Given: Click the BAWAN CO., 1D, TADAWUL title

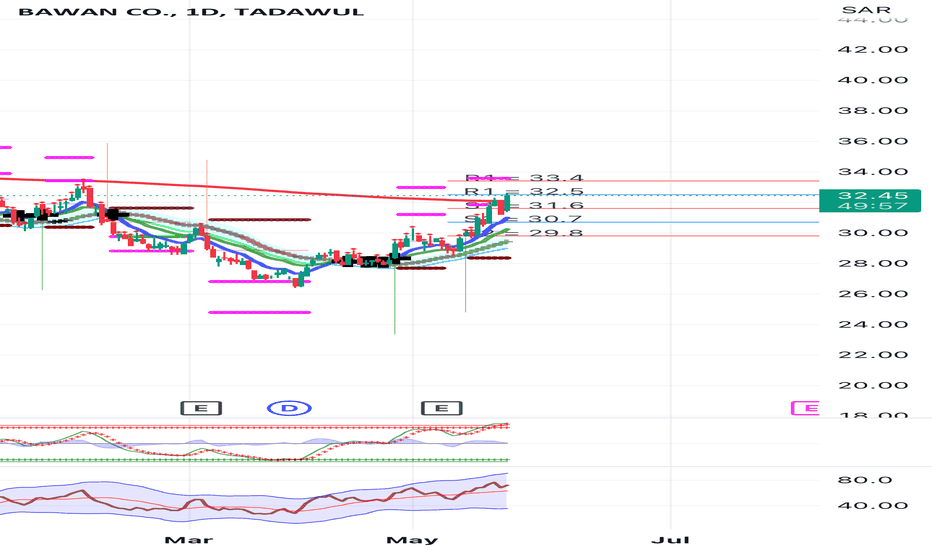Looking at the screenshot, I should click(x=191, y=12).
